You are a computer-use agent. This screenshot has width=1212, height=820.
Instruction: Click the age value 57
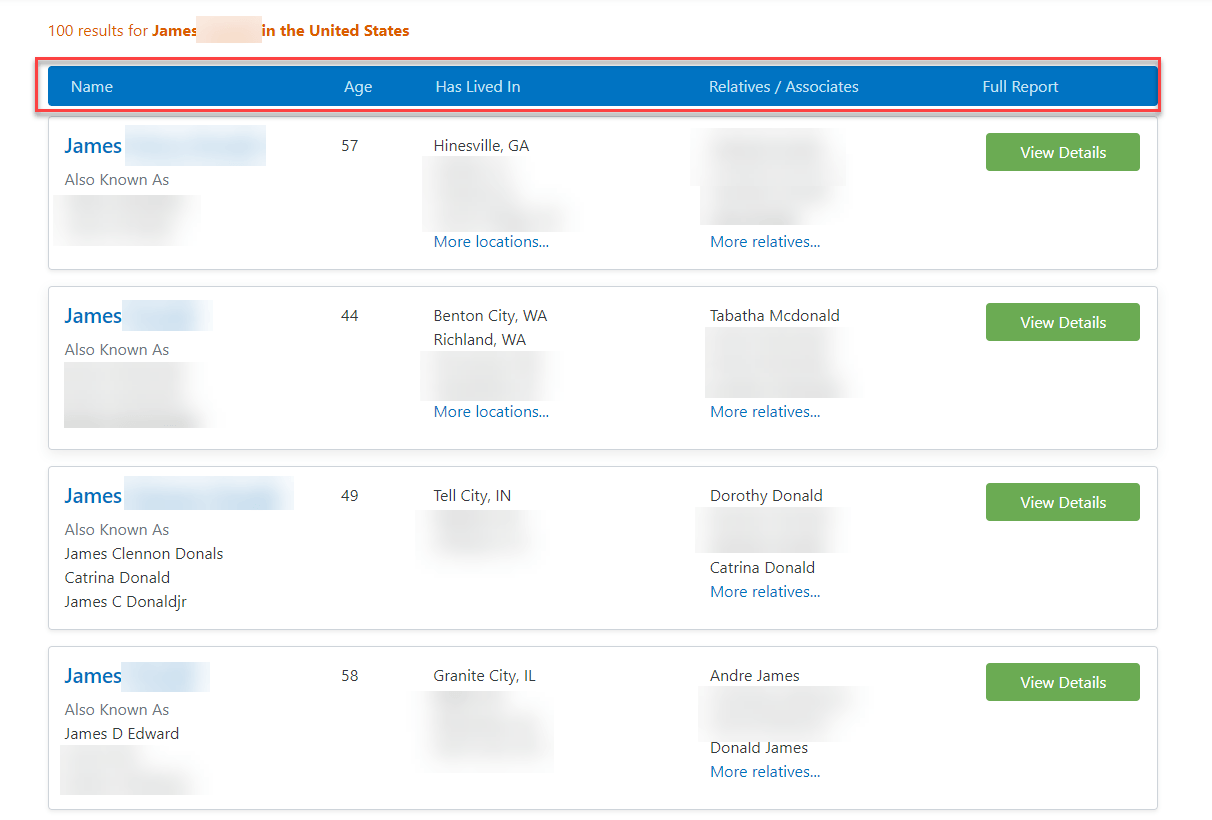(x=349, y=146)
